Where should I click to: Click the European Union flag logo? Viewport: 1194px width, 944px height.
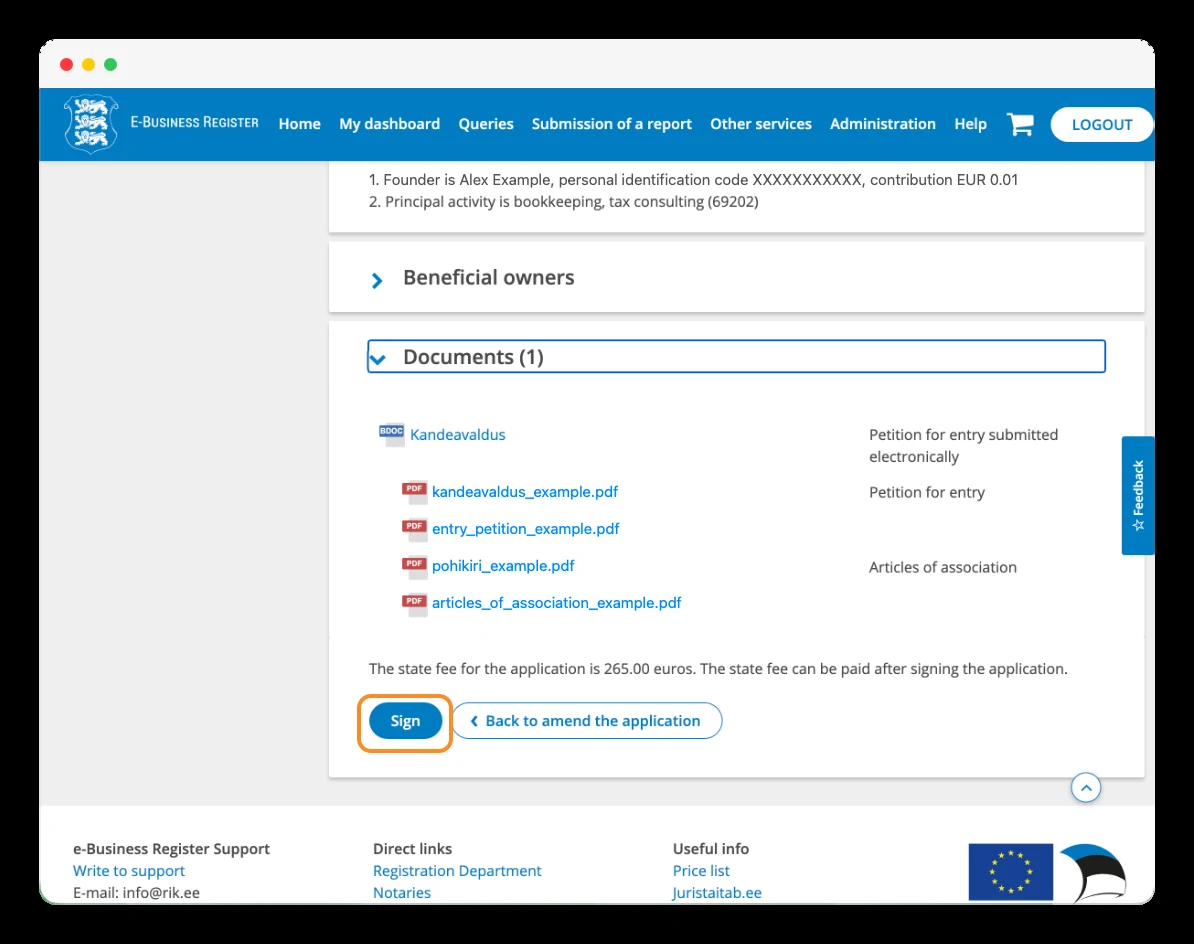pos(1010,872)
